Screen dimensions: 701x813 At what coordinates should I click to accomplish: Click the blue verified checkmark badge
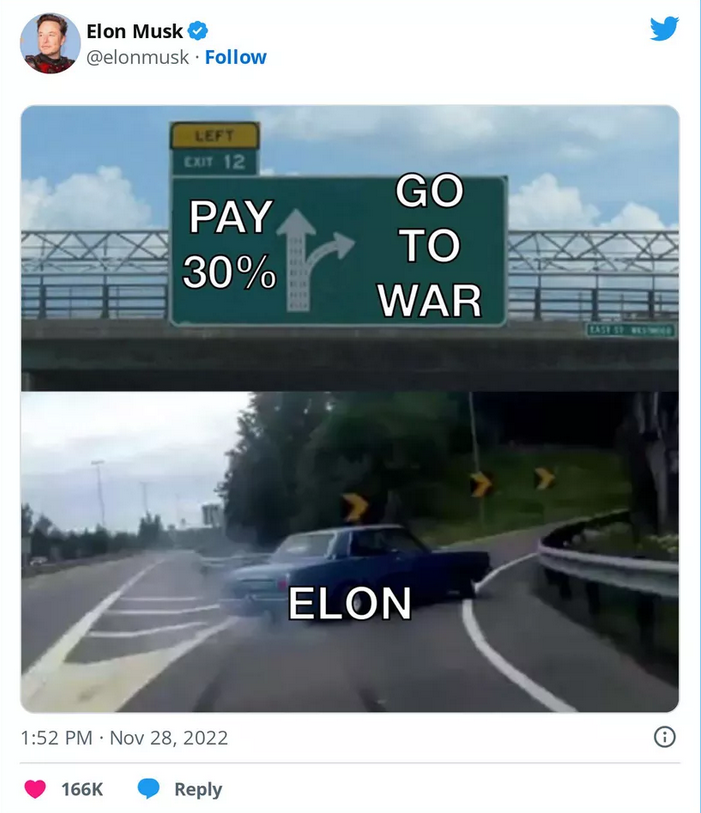pyautogui.click(x=198, y=31)
